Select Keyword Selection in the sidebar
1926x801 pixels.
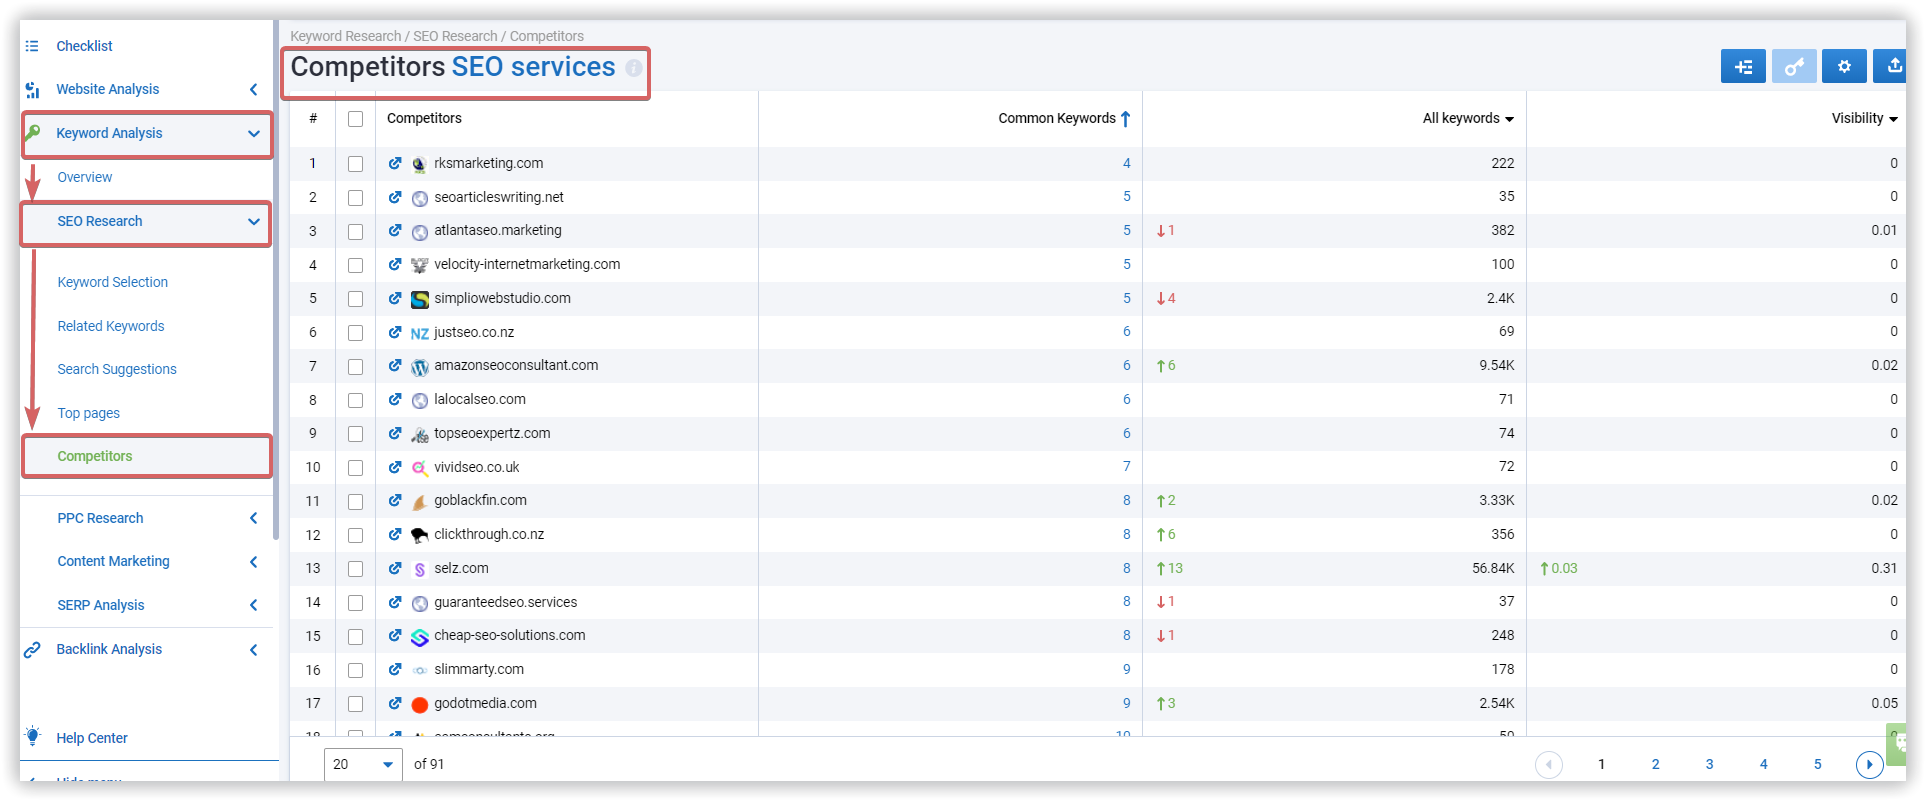[x=113, y=282]
